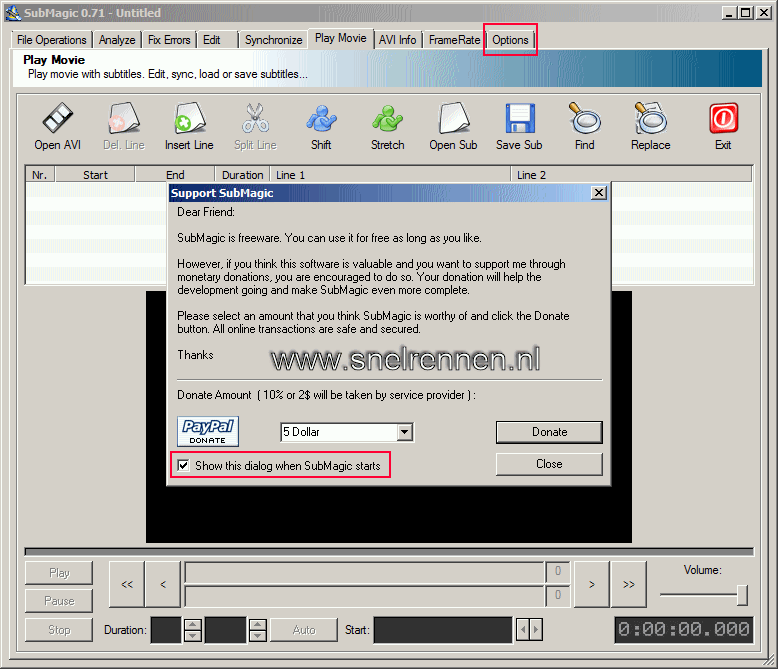Click the Nr. column header

[x=40, y=175]
